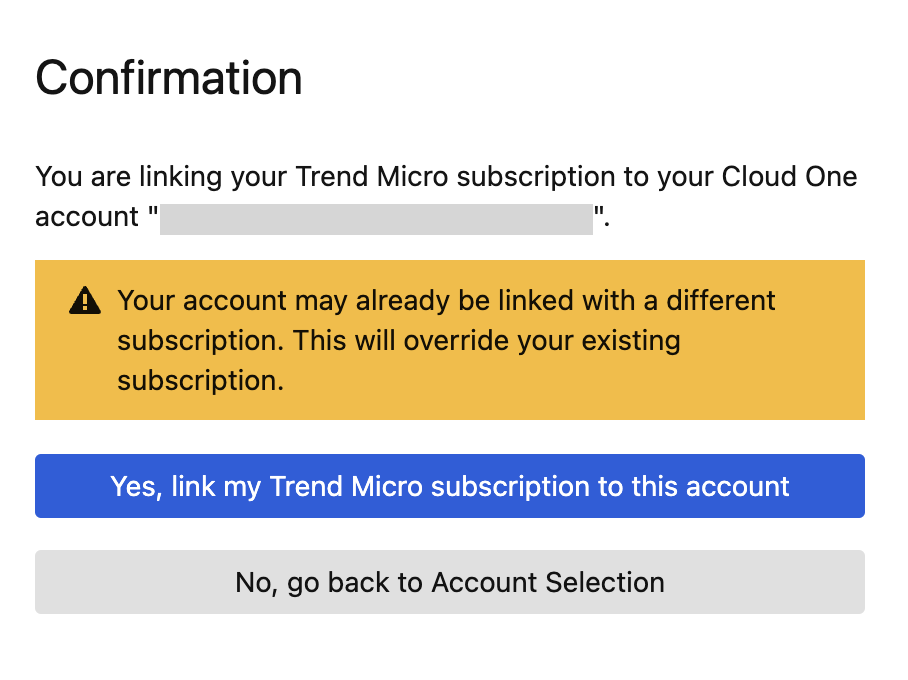
Task: Click "different" in the warning message
Action: [722, 300]
